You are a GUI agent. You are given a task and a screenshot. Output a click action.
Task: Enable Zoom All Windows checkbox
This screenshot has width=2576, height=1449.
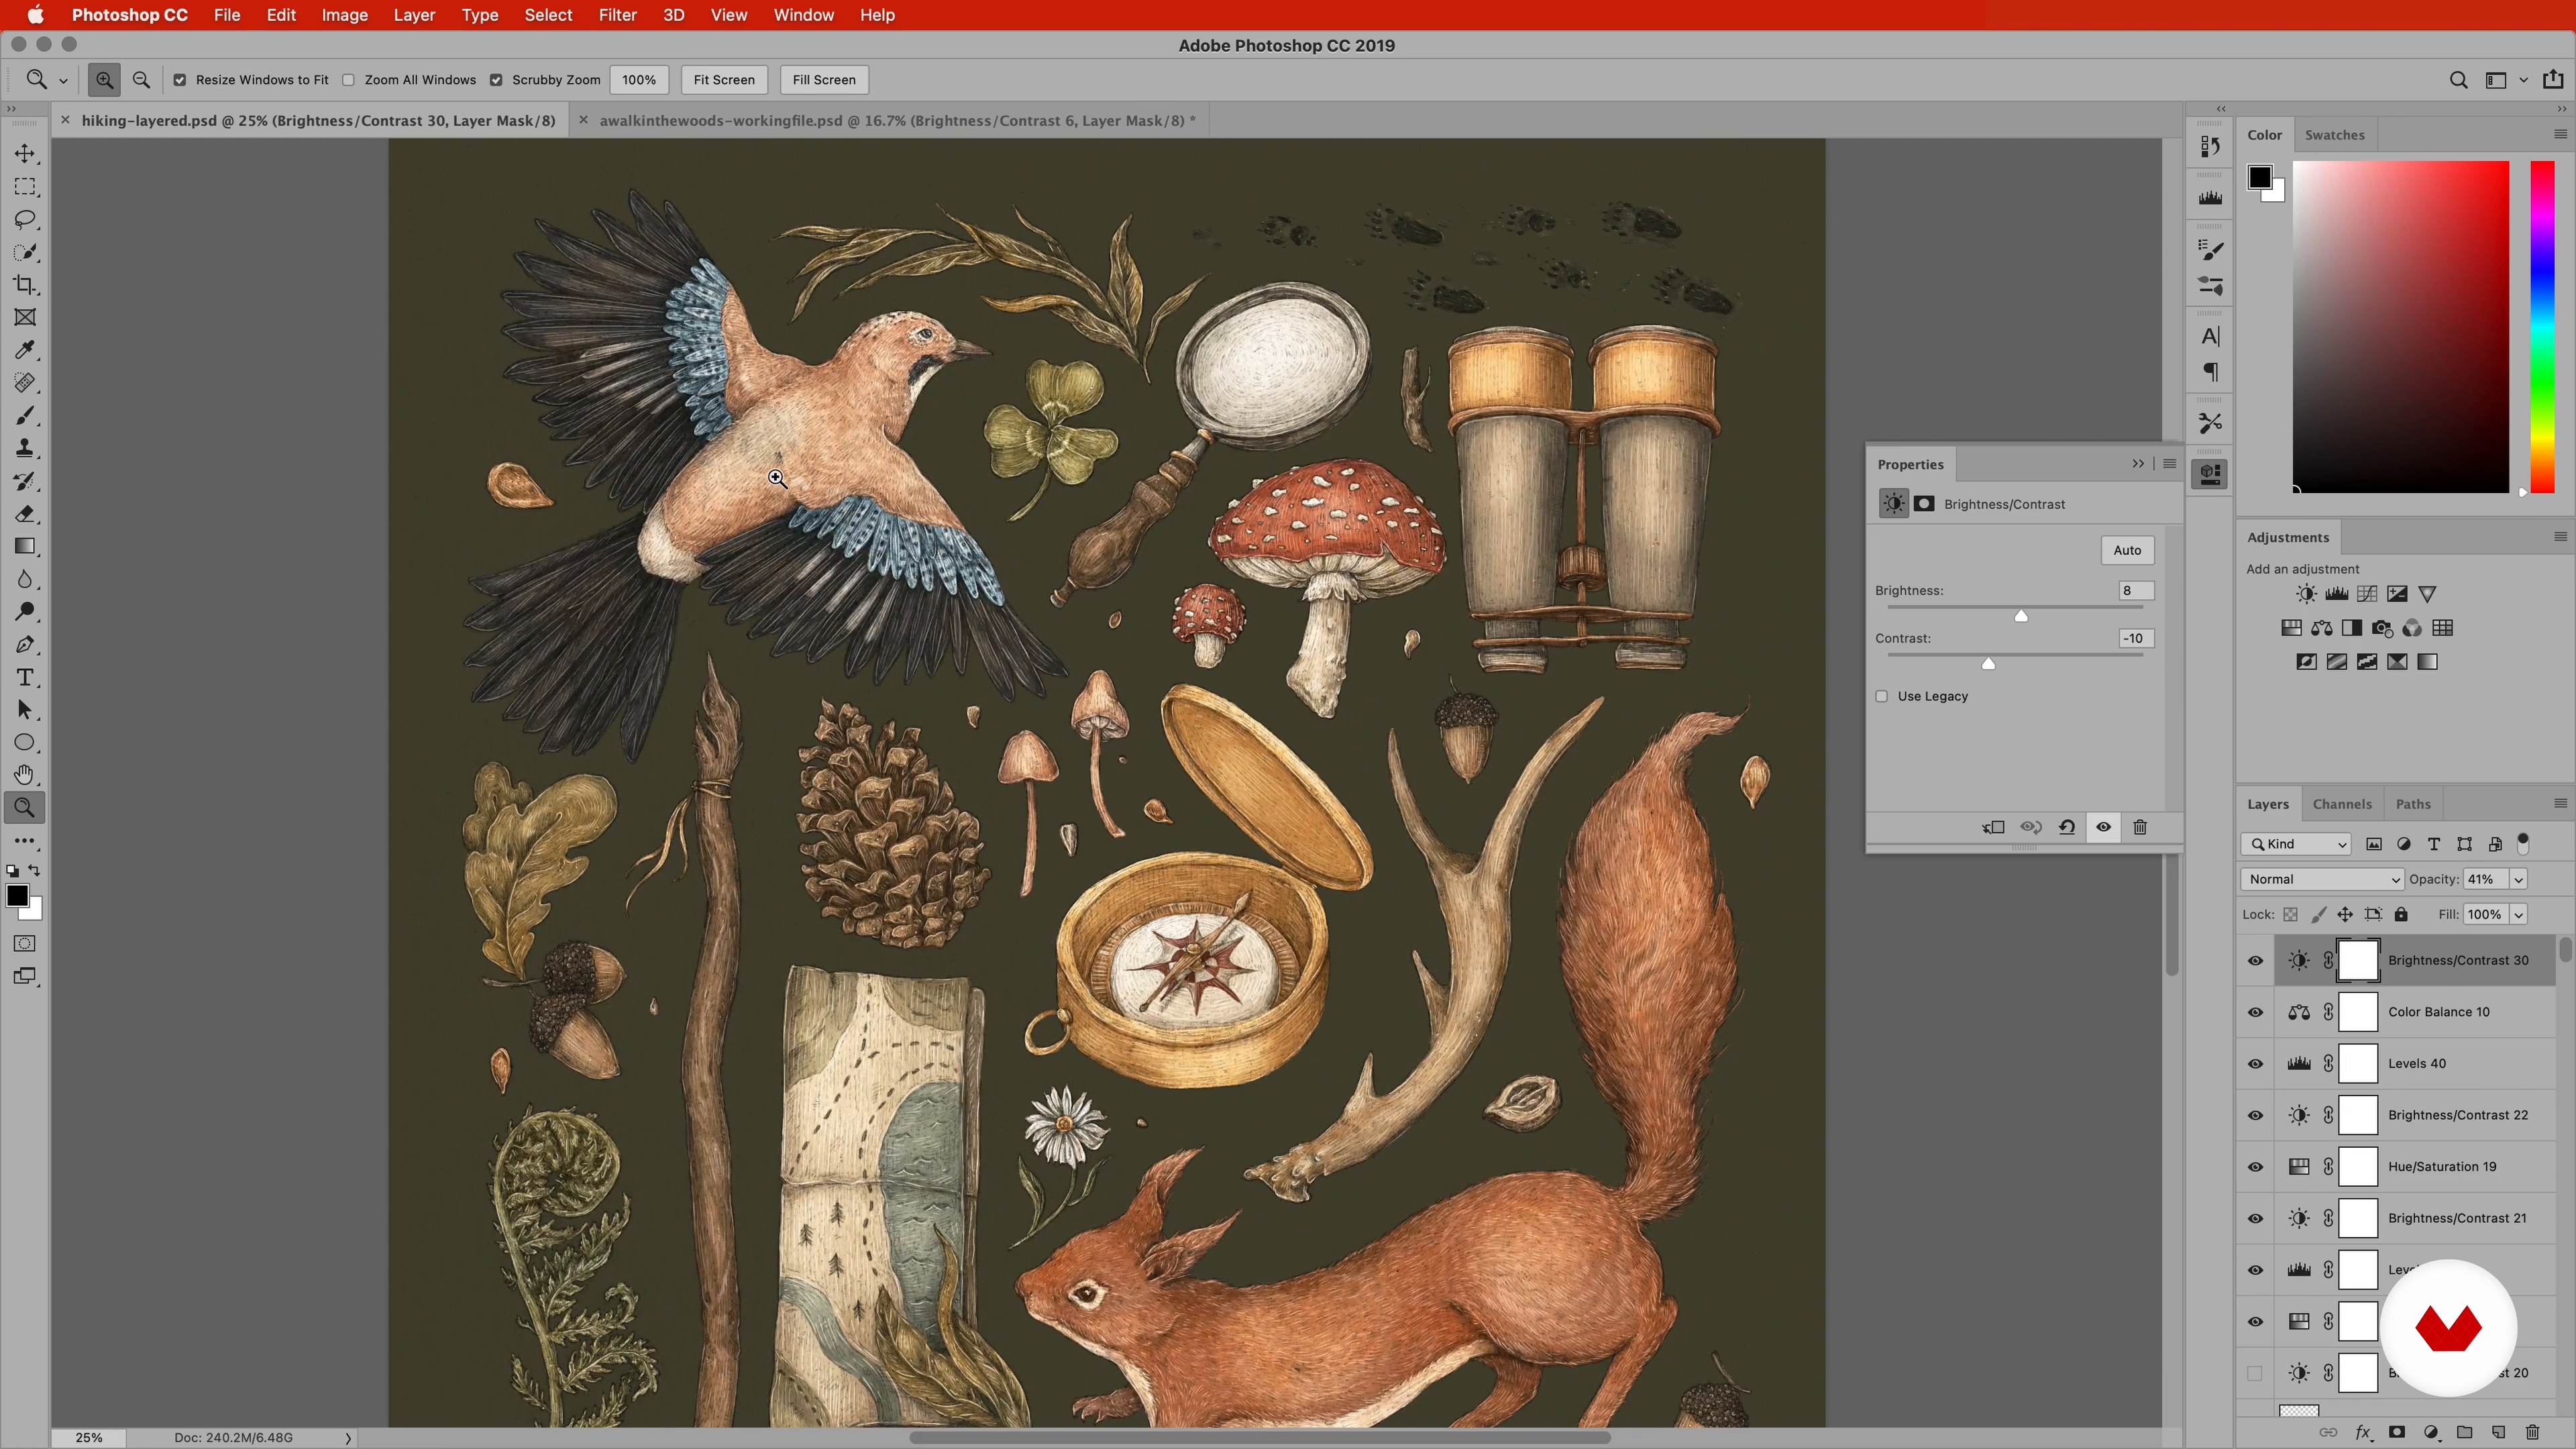tap(348, 80)
